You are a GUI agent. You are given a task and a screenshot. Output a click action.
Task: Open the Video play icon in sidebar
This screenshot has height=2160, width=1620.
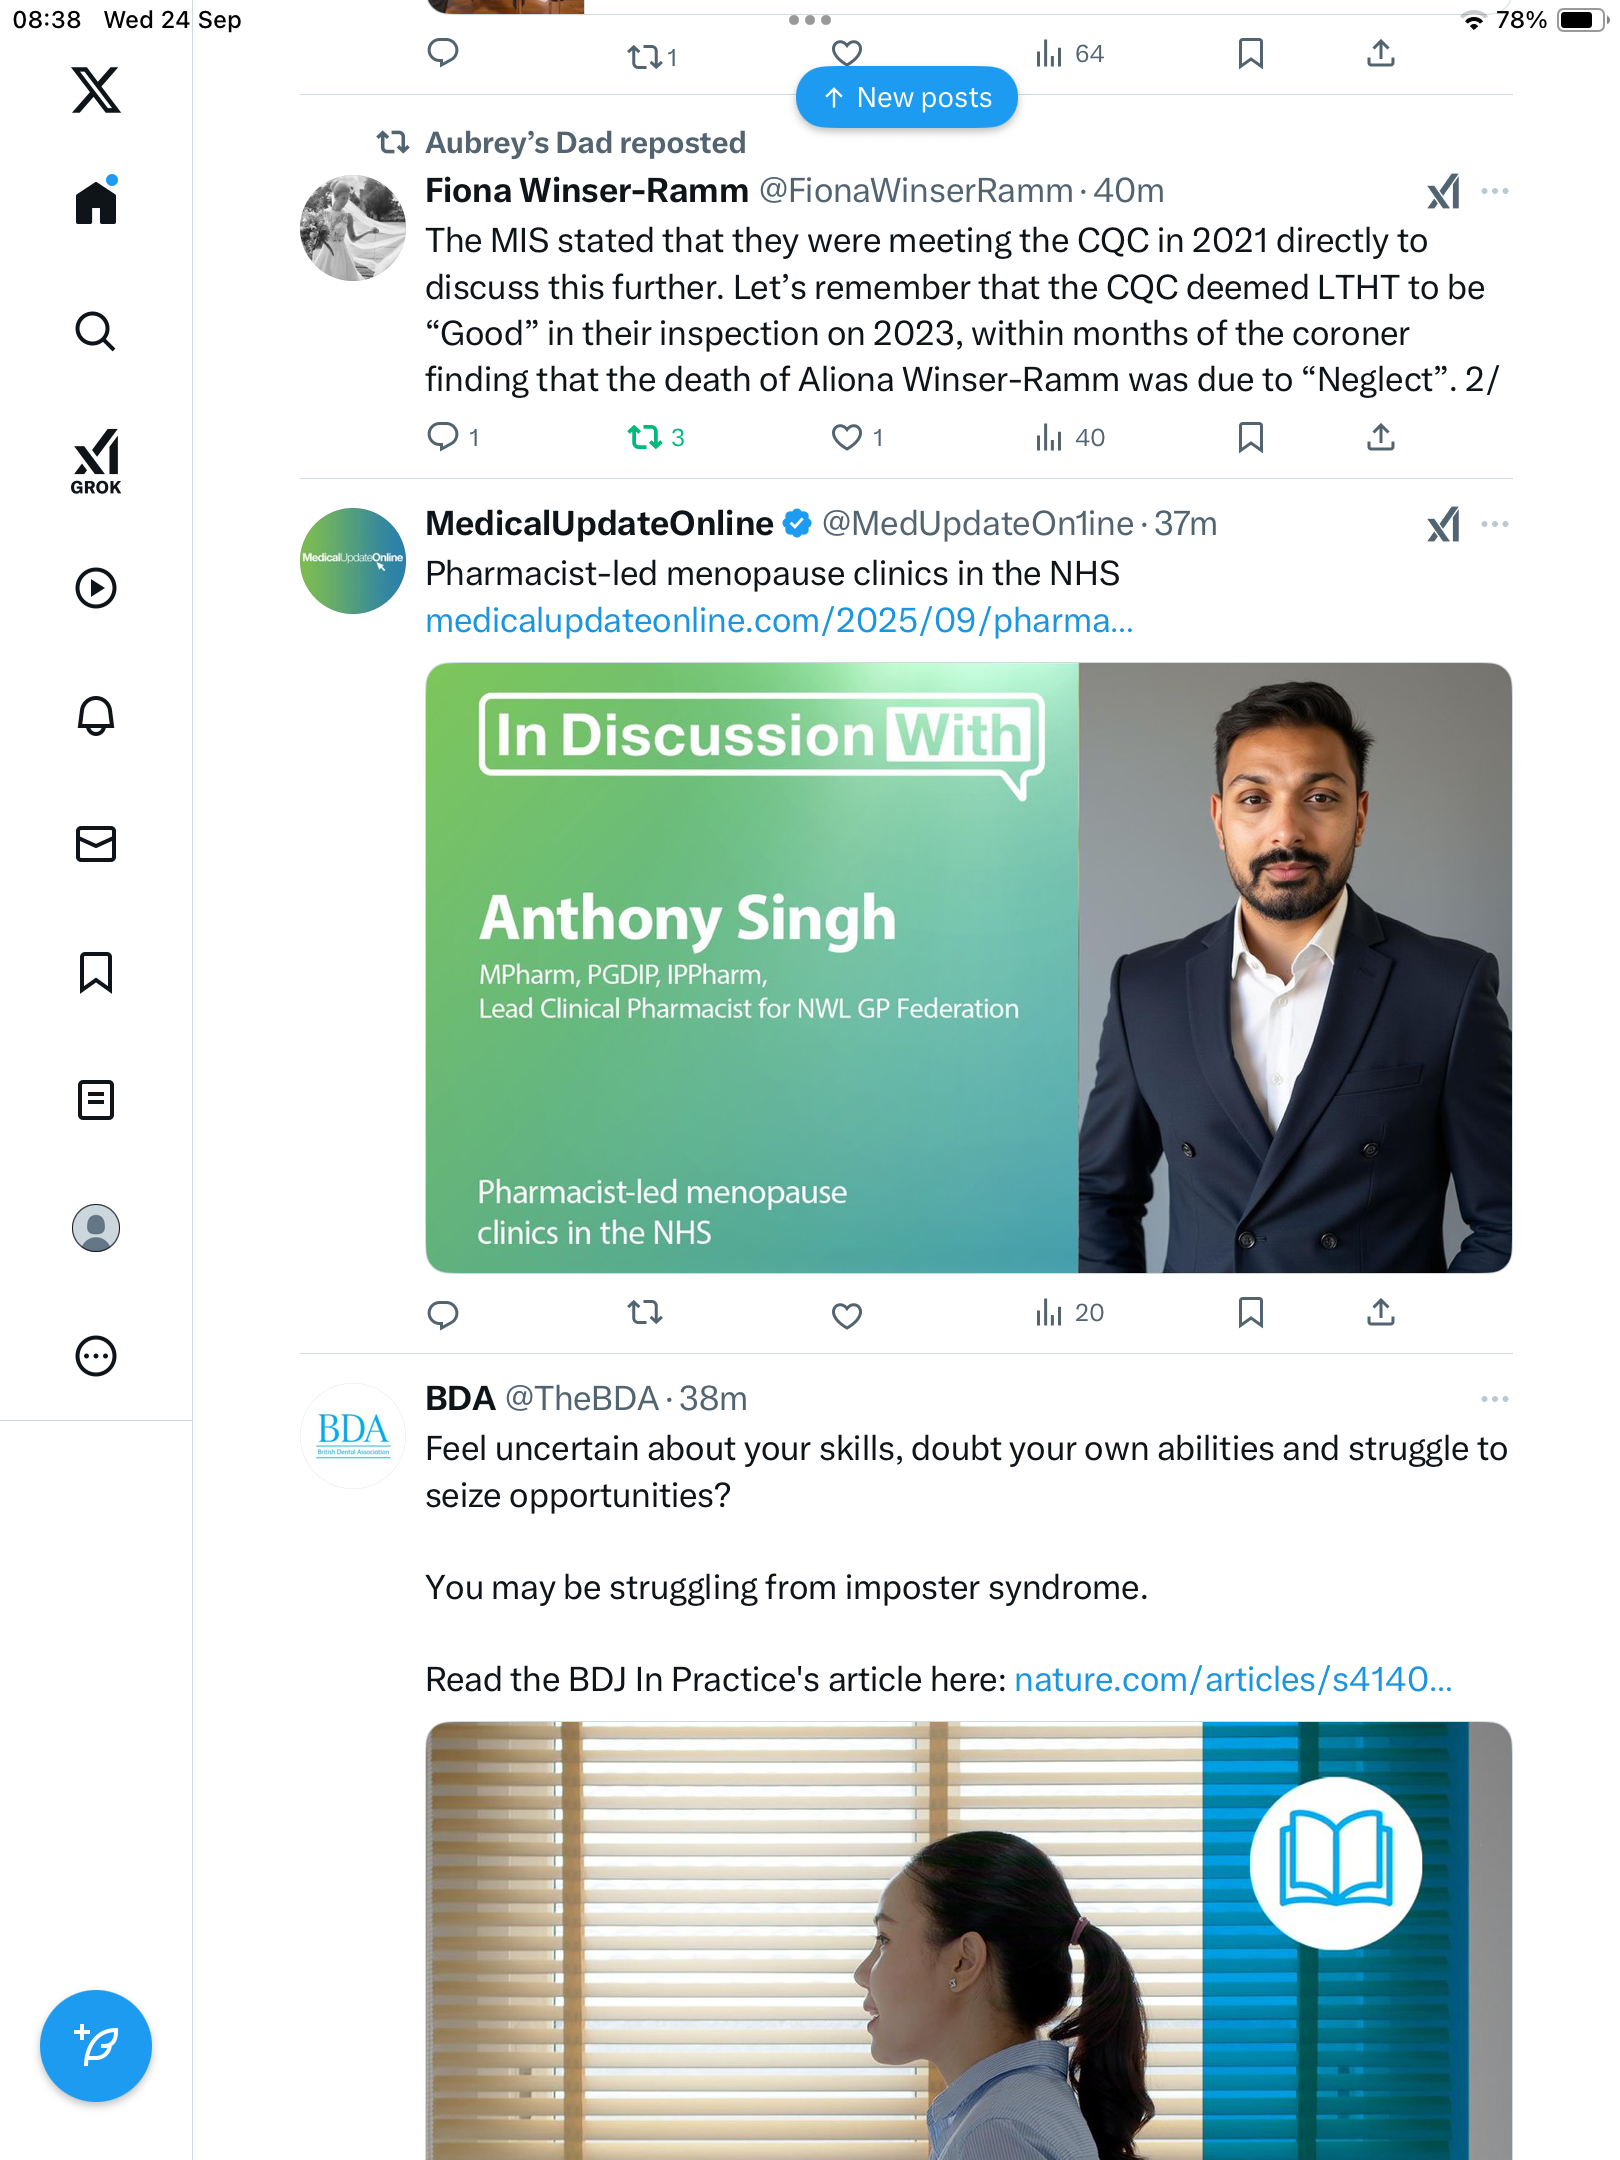coord(96,588)
